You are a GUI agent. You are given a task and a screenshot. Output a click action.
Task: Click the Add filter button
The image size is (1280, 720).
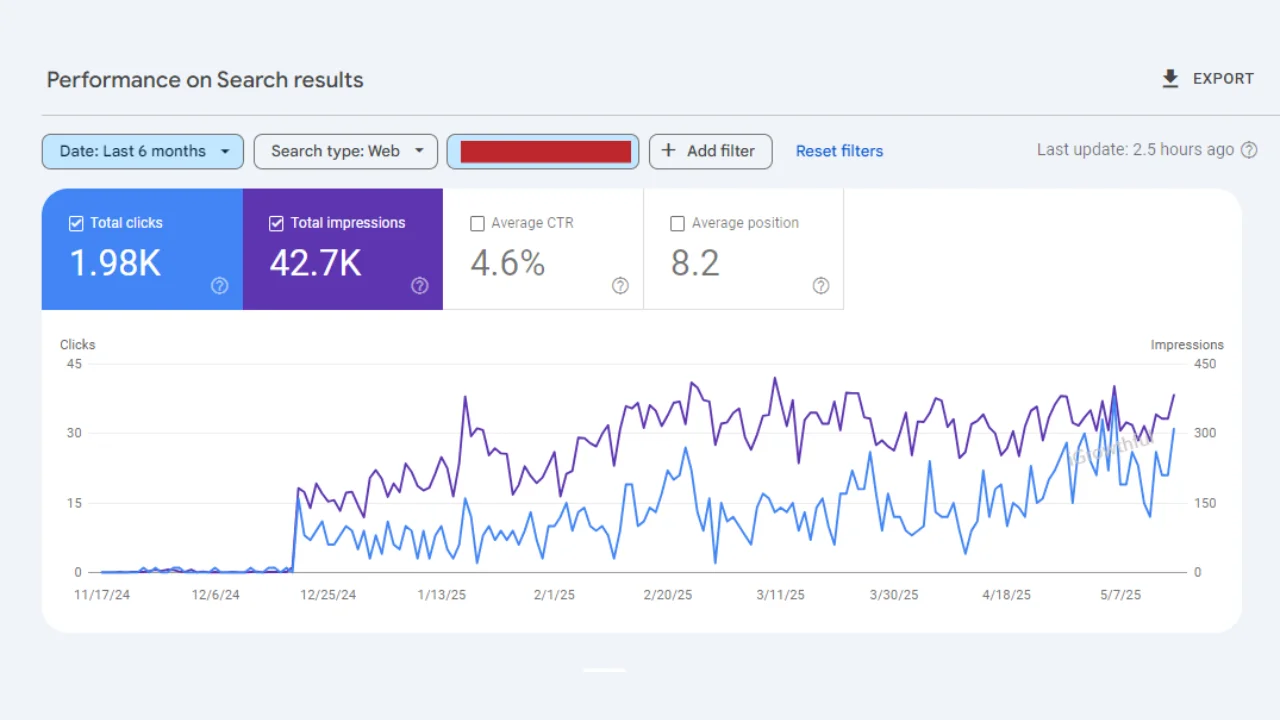[710, 151]
